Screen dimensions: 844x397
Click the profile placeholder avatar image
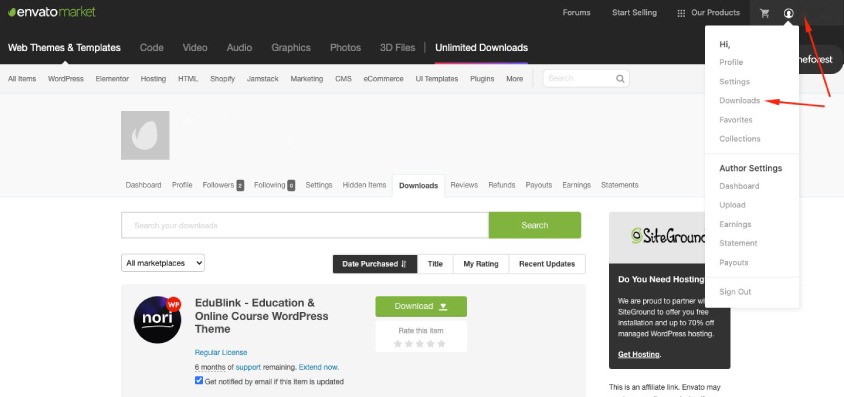coord(145,136)
